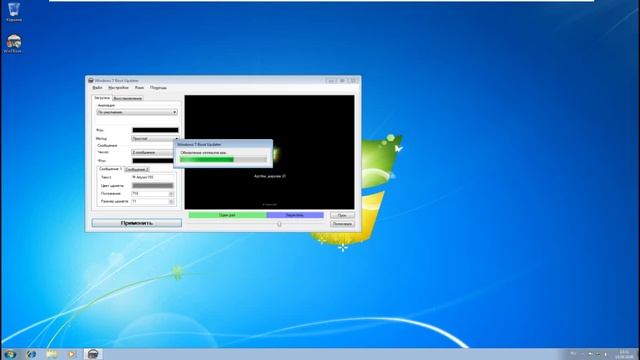
Task: Expand the Число messages dropdown
Action: (152, 152)
